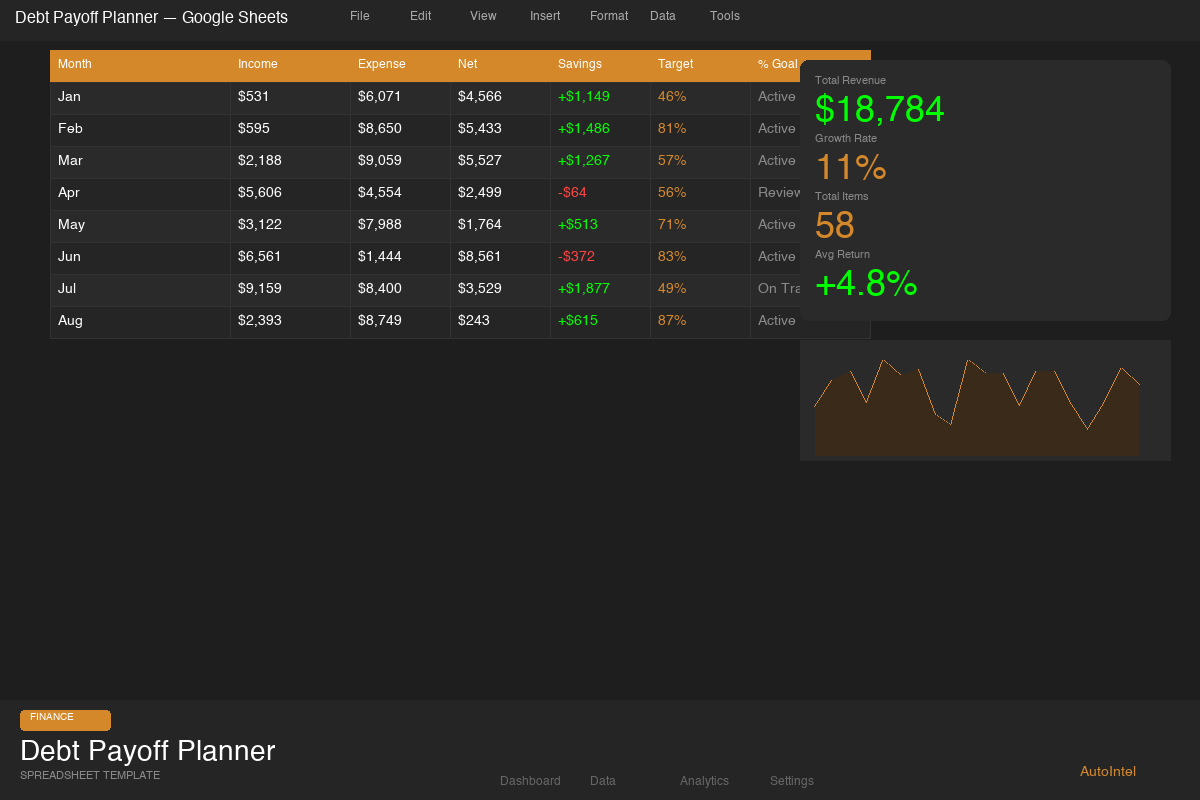
Task: Select the May month cell
Action: tap(140, 226)
